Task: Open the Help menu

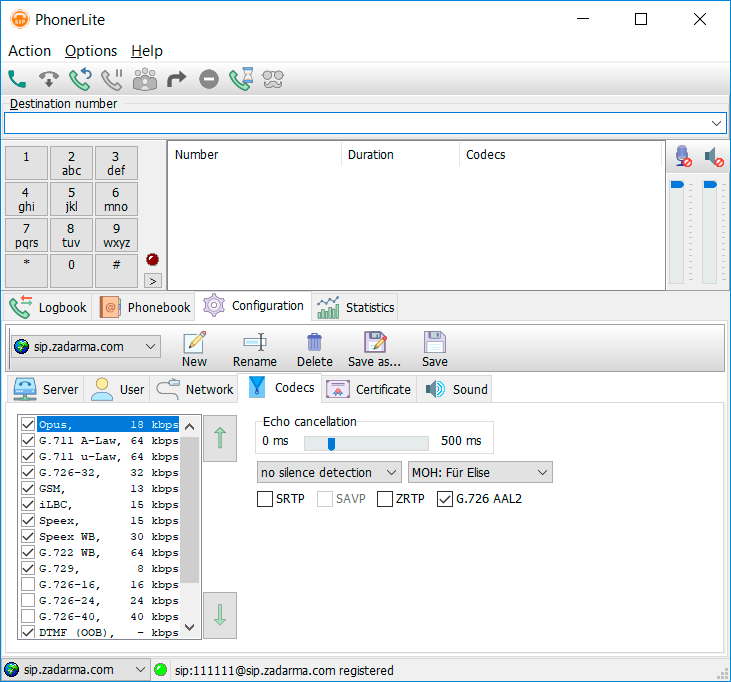Action: coord(147,51)
